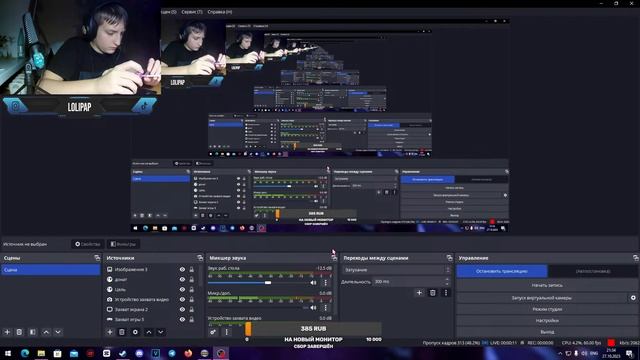The width and height of the screenshot is (640, 360).
Task: Move scene up arrow in Scenes panel
Action: click(46, 332)
